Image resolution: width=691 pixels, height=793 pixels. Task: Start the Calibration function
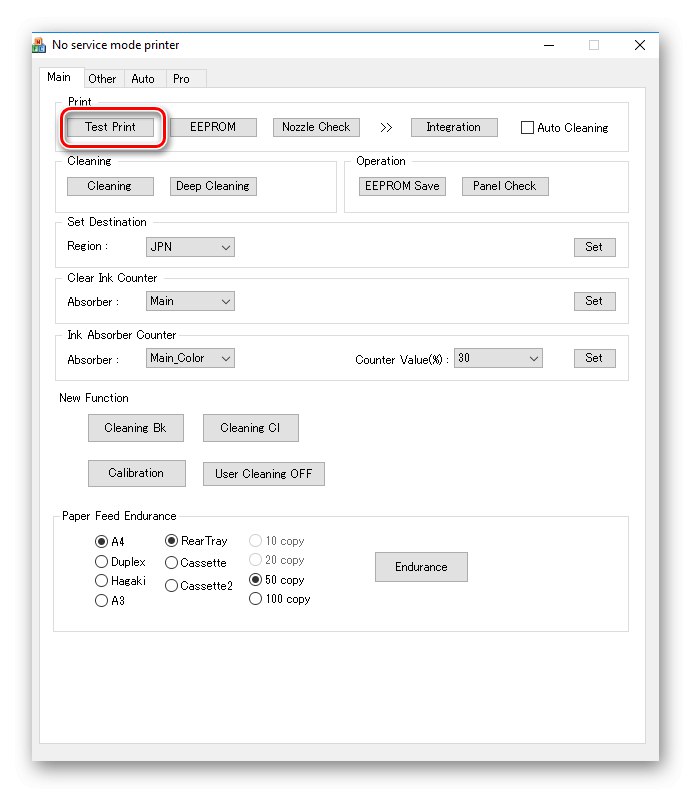tap(137, 473)
